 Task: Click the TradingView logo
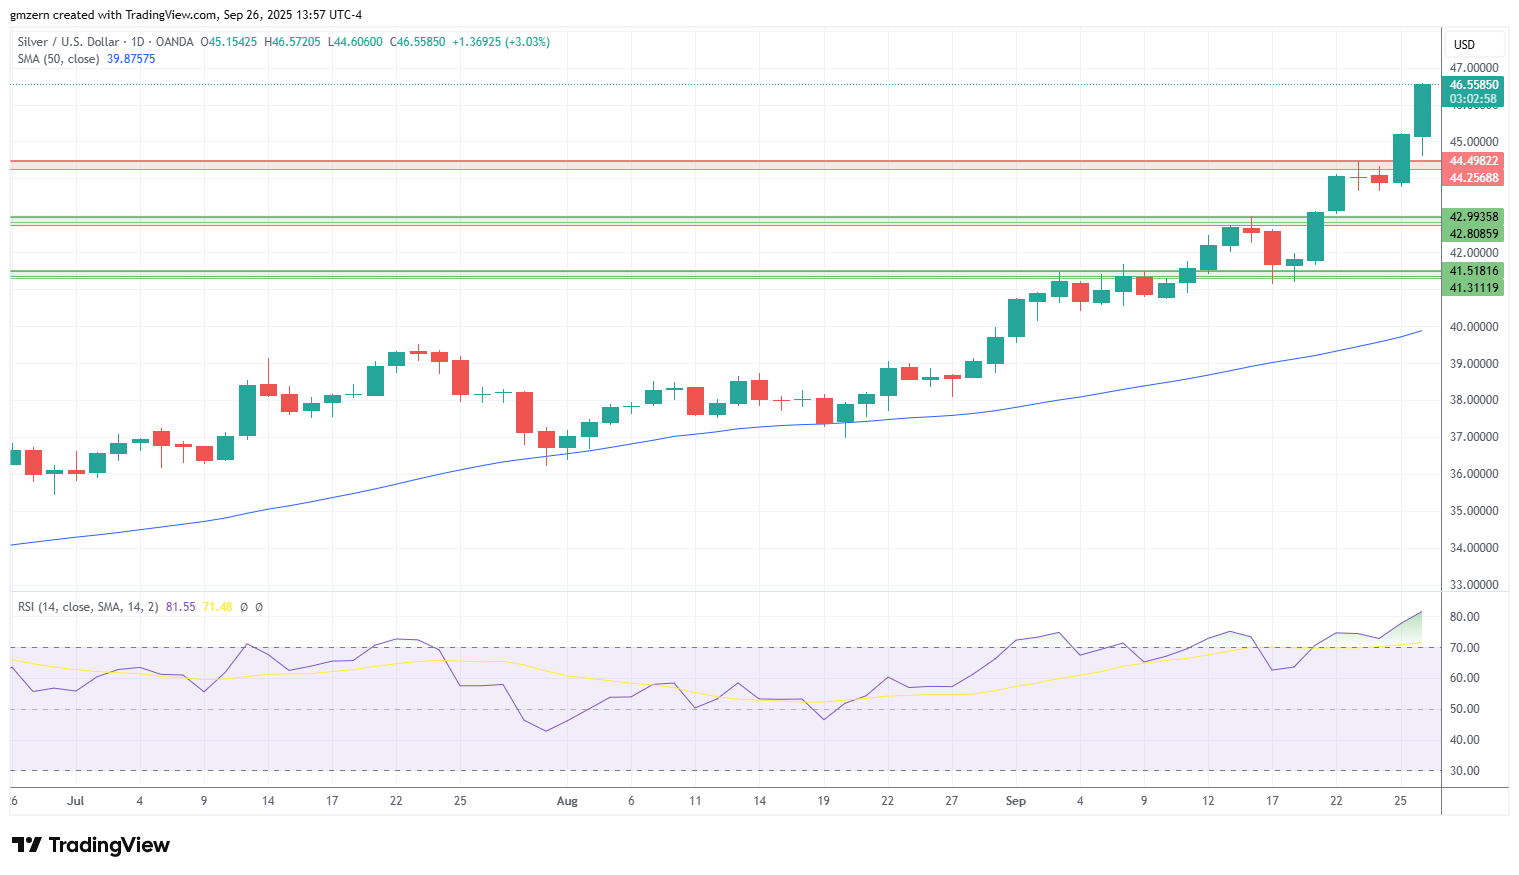pos(91,845)
